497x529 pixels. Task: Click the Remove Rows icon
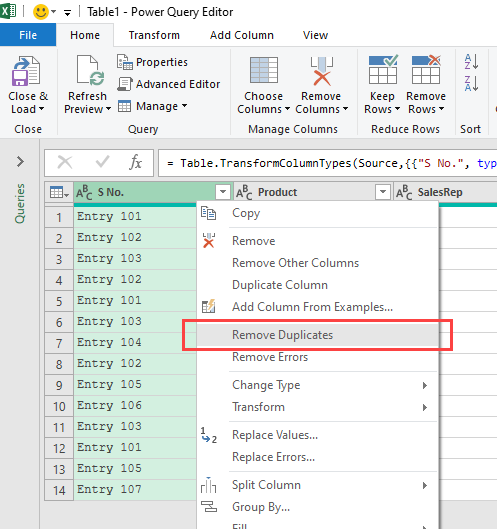(x=426, y=69)
